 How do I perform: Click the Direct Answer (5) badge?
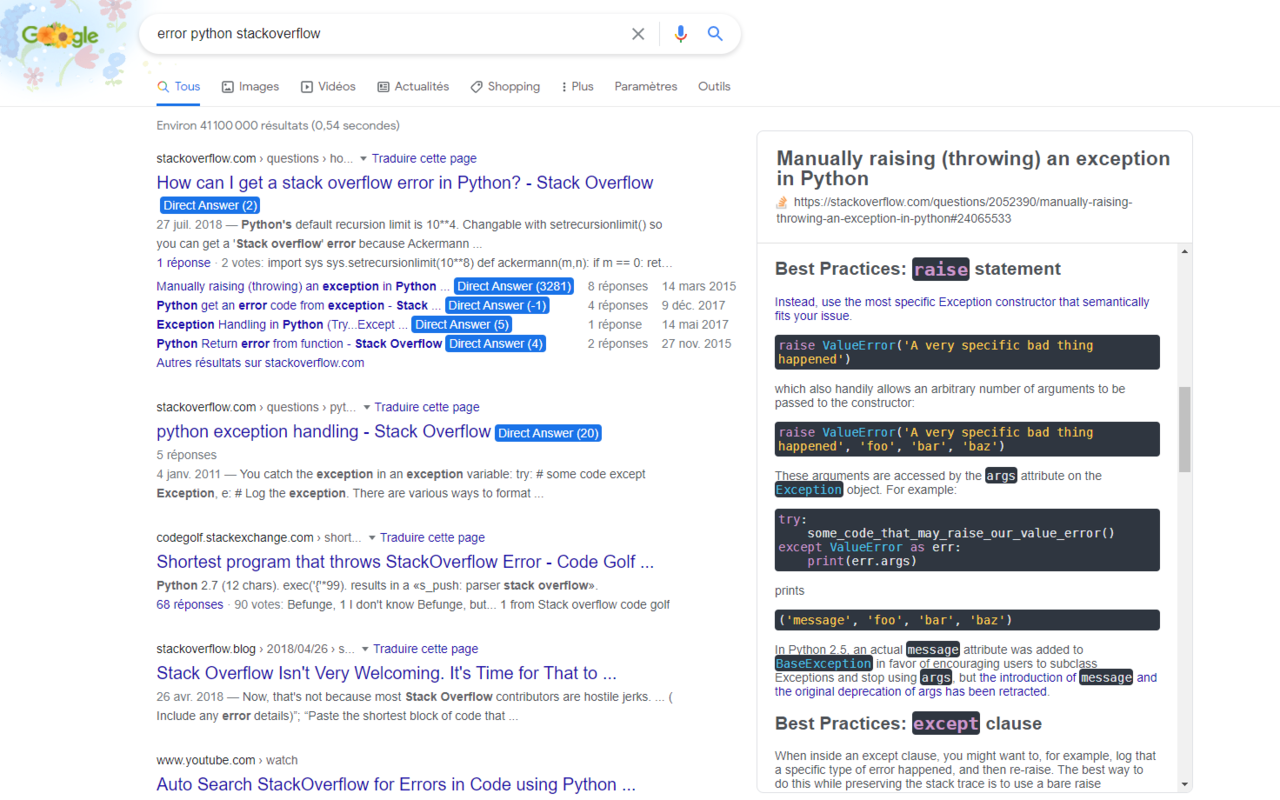pos(463,324)
